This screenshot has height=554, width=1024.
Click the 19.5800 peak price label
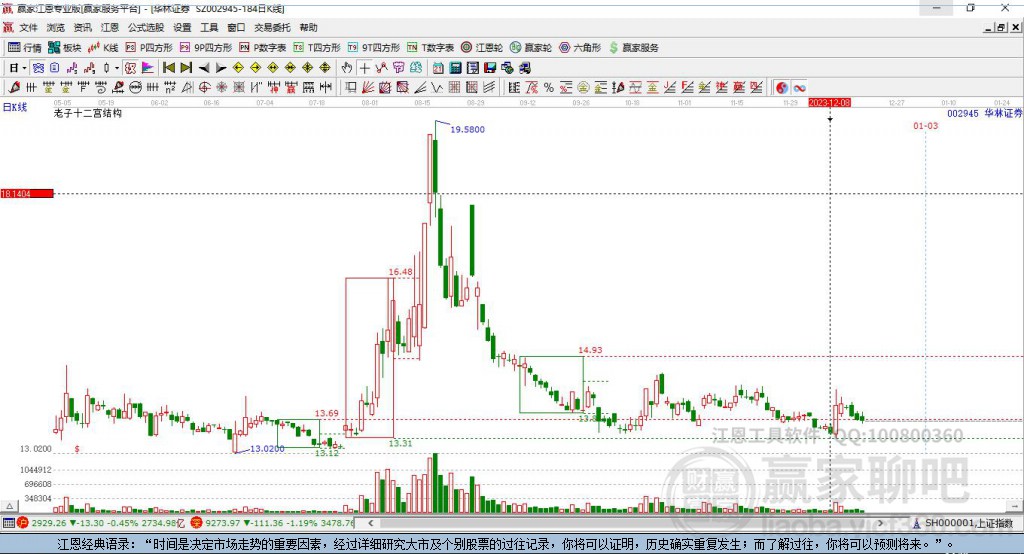(468, 129)
